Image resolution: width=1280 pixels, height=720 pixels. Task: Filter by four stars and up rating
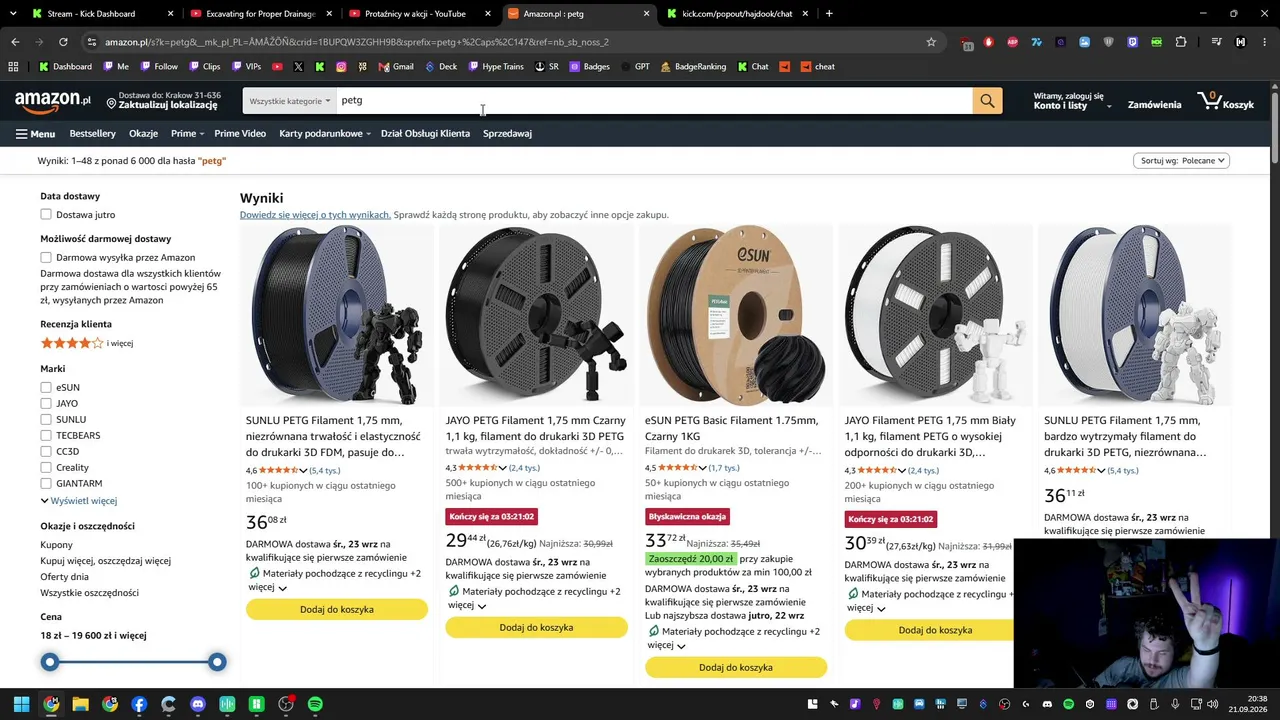[x=87, y=343]
